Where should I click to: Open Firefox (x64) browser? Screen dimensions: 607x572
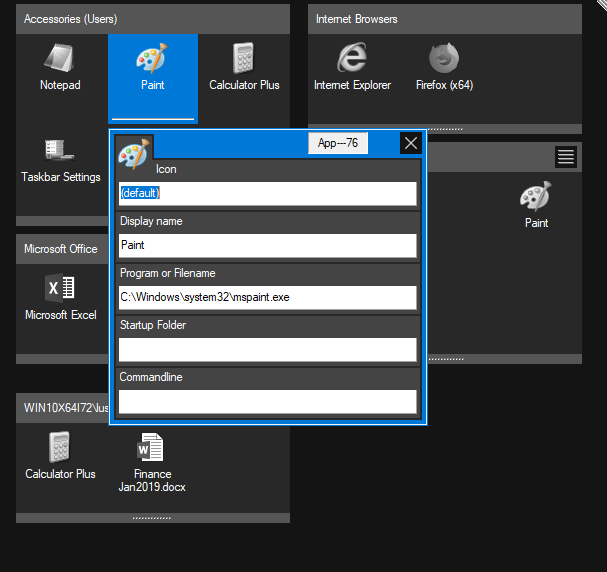click(444, 68)
